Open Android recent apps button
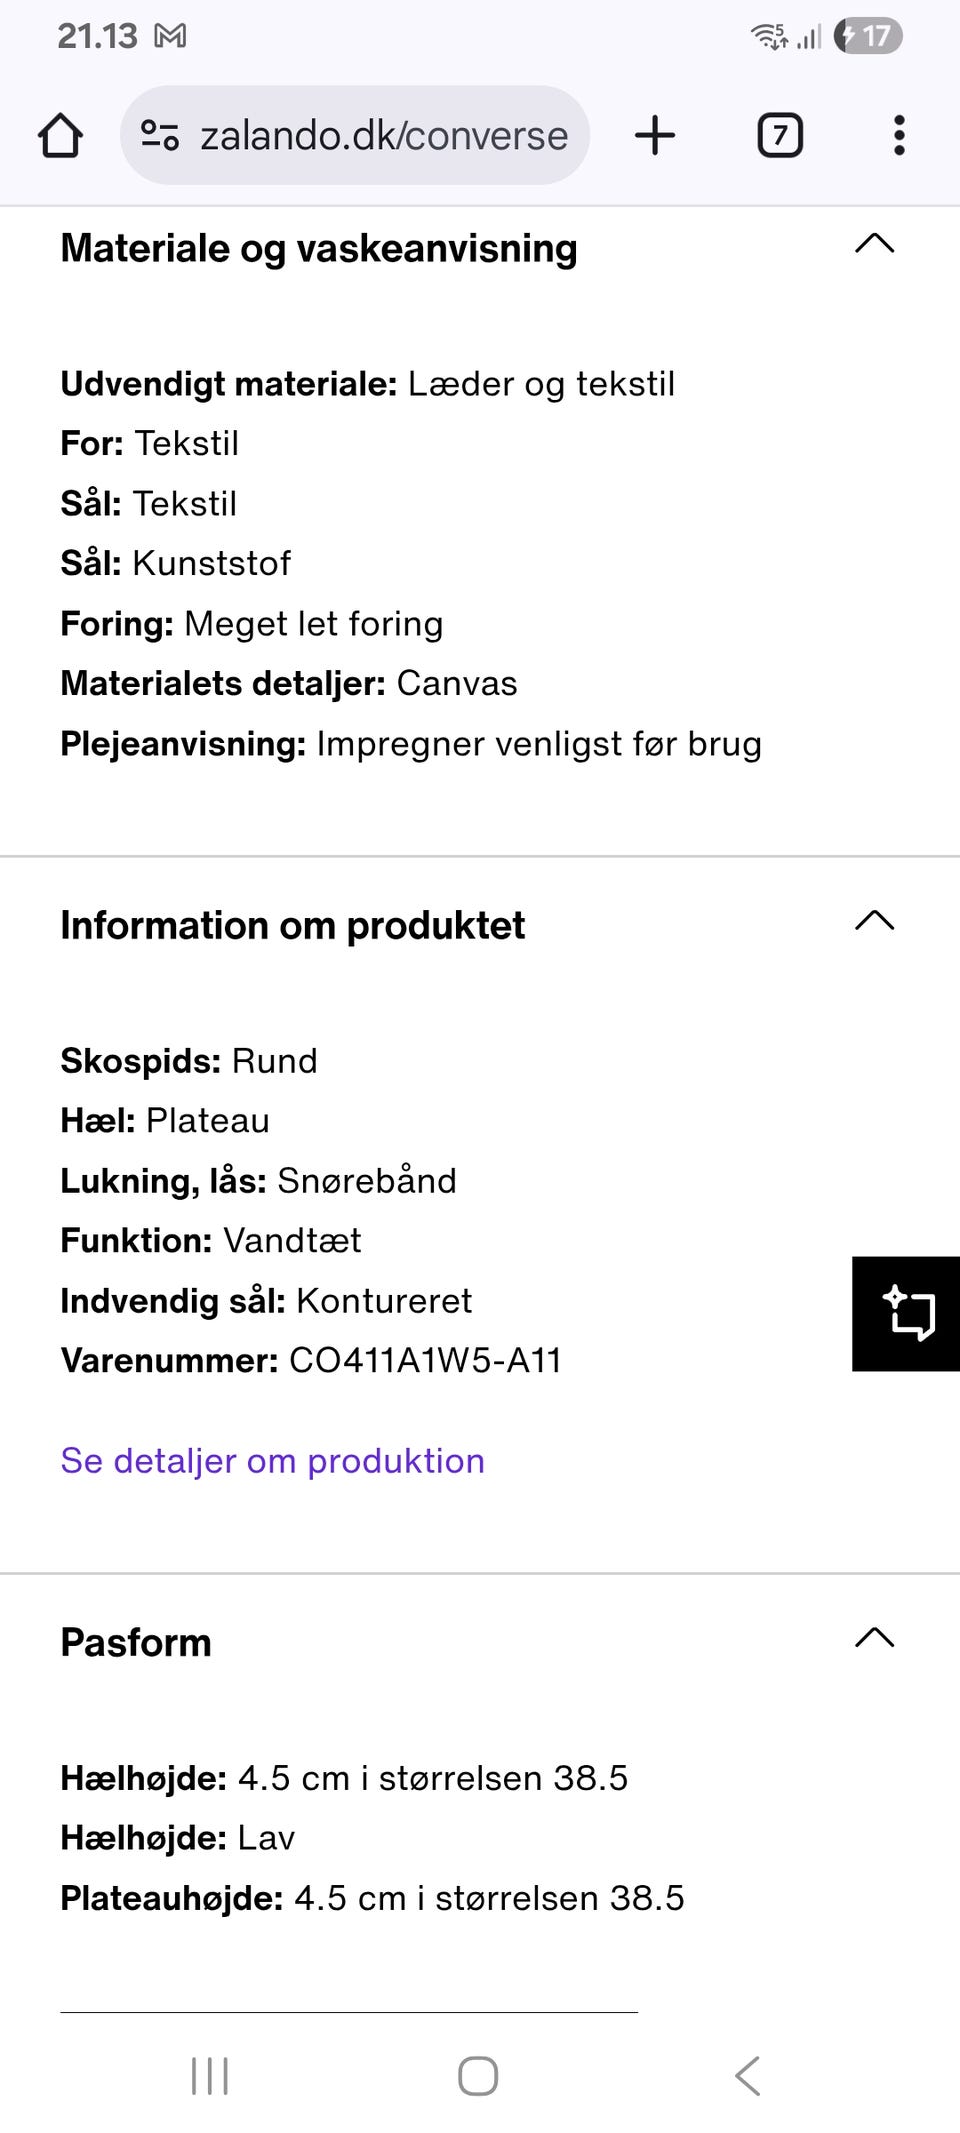 210,2076
